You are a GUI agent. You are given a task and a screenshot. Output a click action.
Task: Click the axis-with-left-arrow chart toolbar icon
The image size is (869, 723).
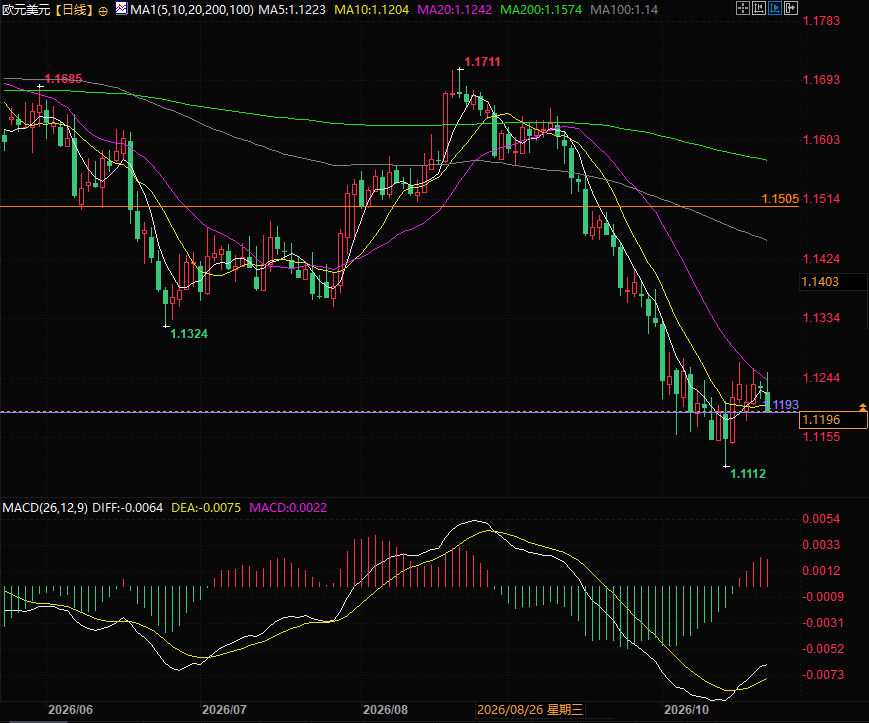(759, 8)
